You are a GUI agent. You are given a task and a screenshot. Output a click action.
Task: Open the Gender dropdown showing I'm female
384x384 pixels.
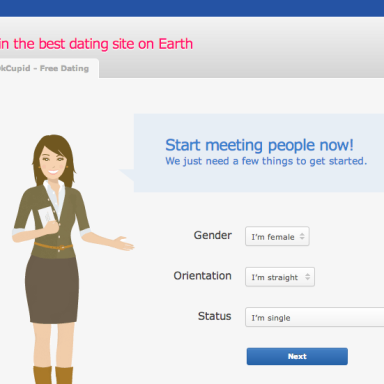click(x=277, y=236)
